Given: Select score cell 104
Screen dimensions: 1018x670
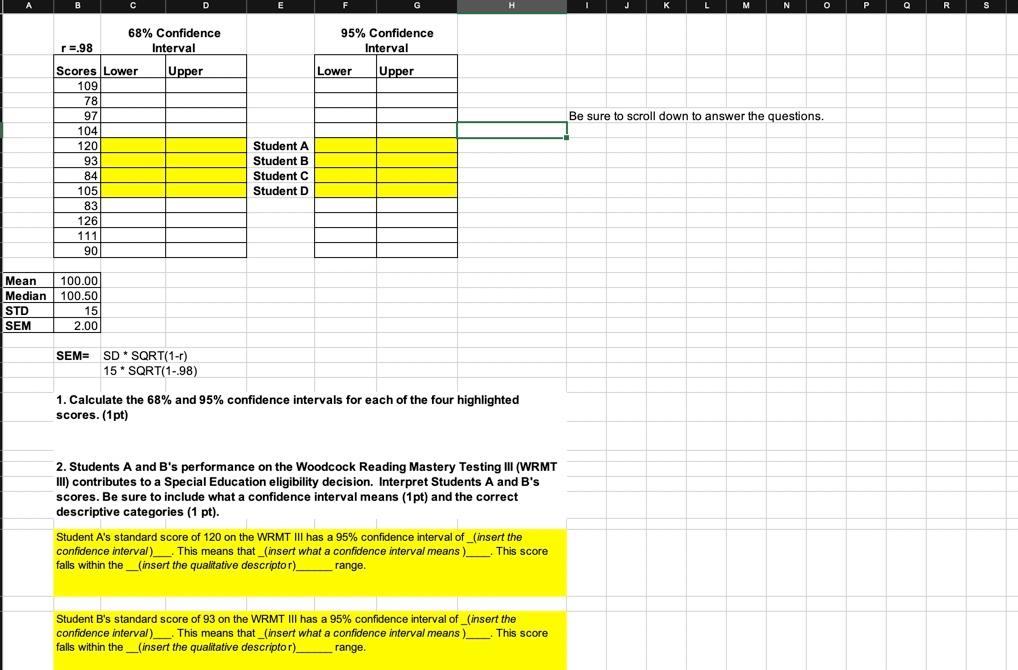Looking at the screenshot, I should (x=77, y=130).
